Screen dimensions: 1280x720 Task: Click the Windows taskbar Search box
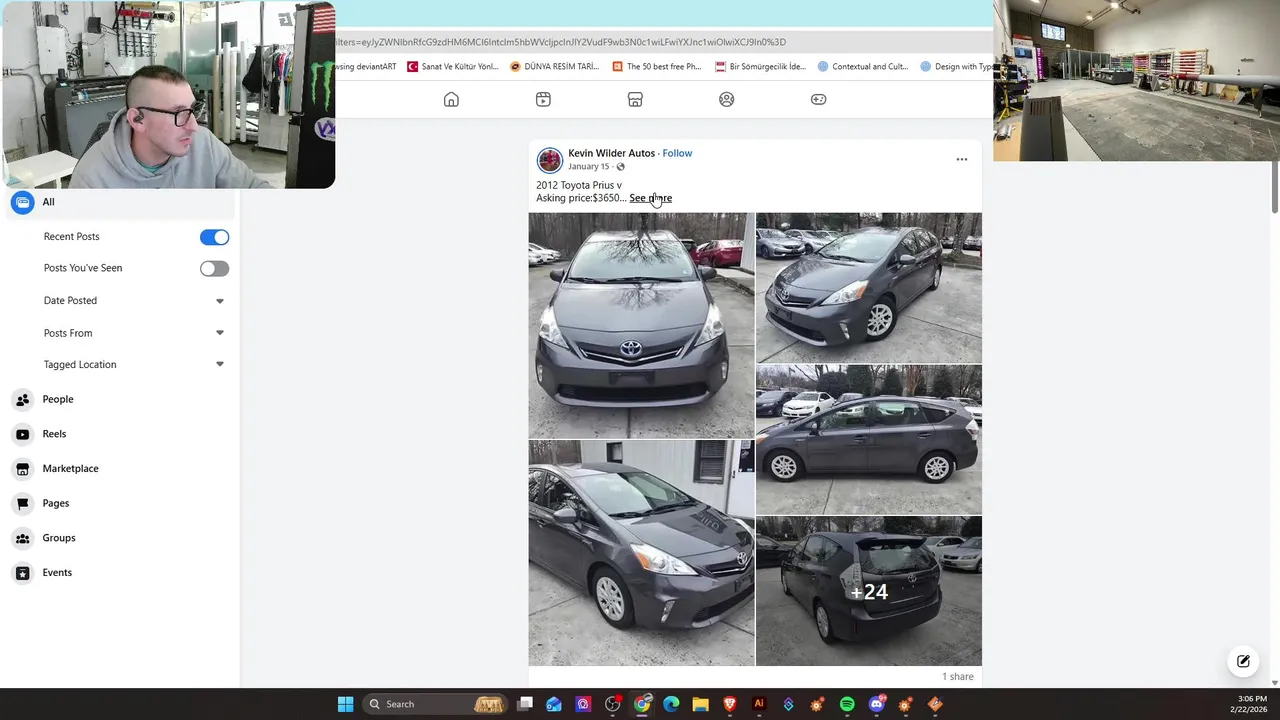435,704
